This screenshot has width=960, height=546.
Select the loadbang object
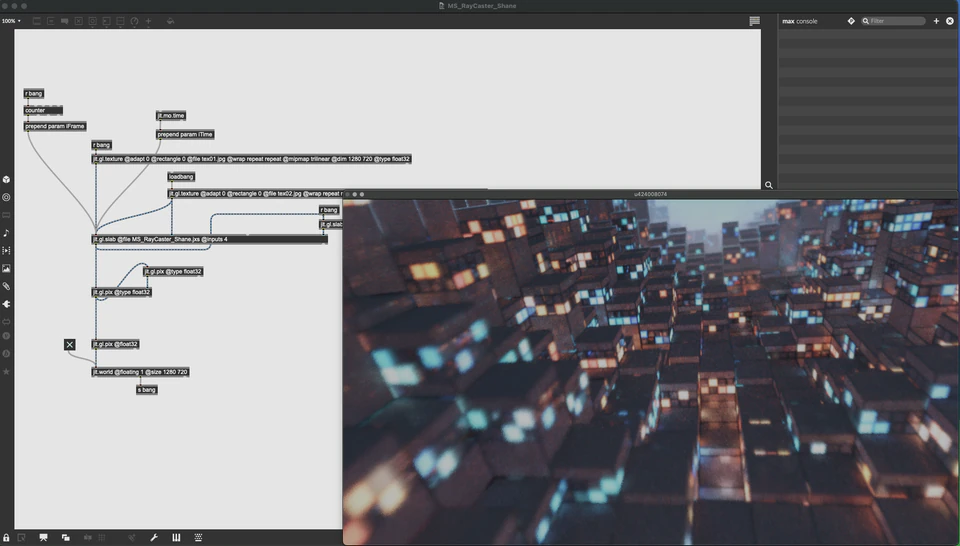[x=181, y=177]
